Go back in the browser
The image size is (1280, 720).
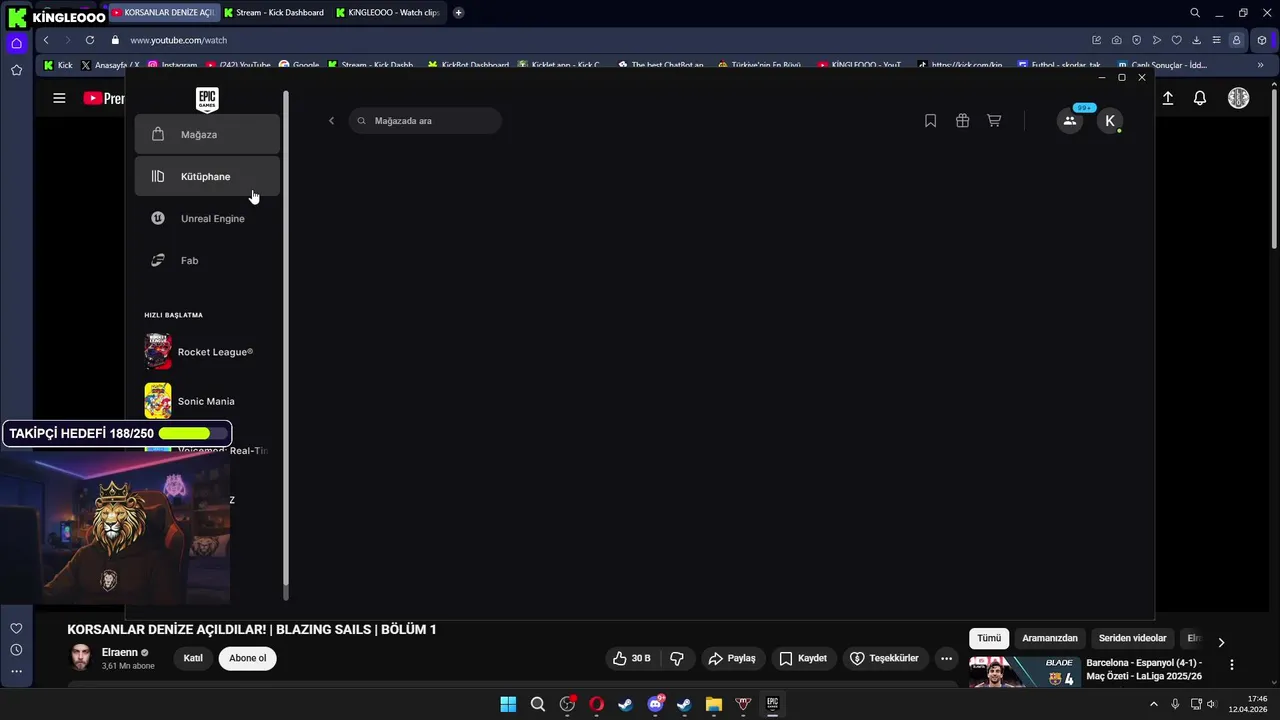(x=46, y=40)
